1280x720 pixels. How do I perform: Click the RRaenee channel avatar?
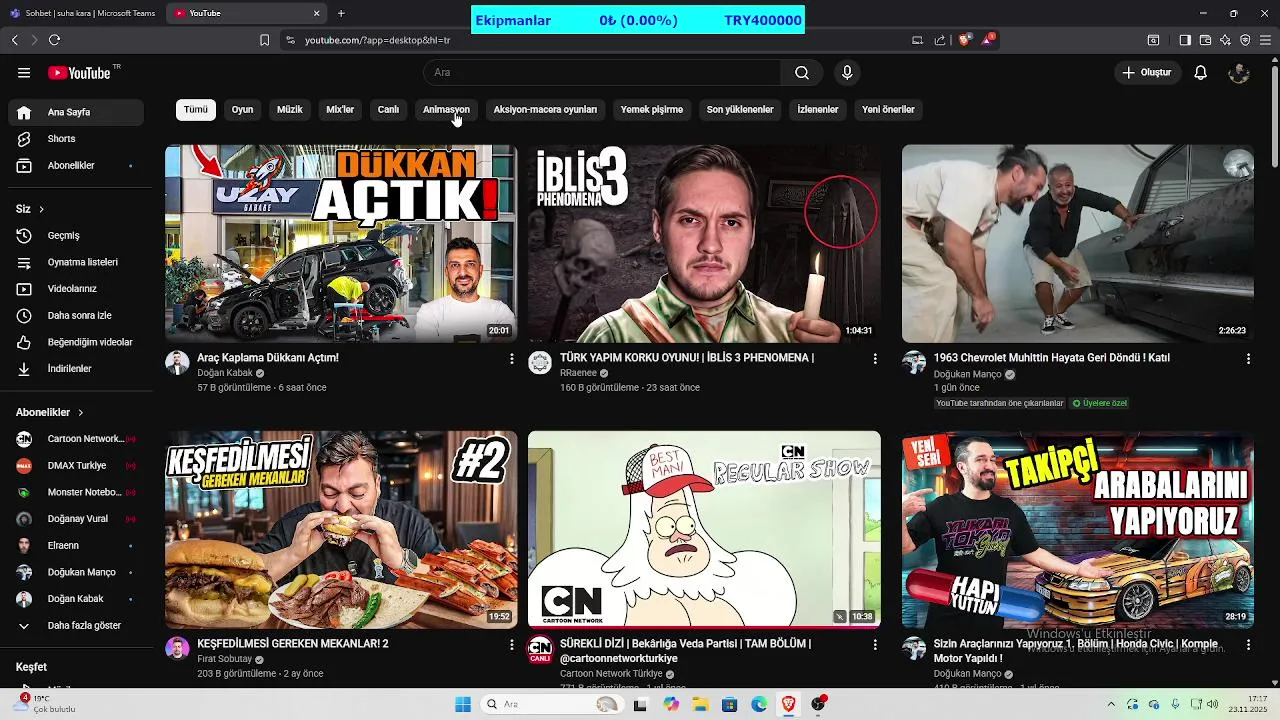[540, 362]
